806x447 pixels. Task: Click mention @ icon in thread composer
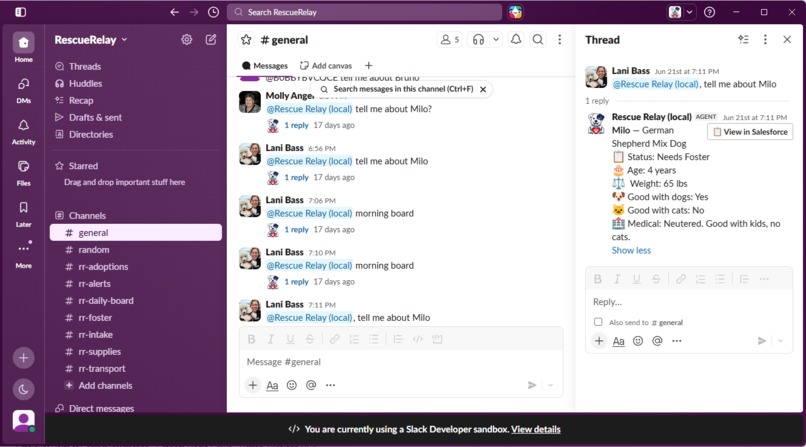pyautogui.click(x=657, y=341)
